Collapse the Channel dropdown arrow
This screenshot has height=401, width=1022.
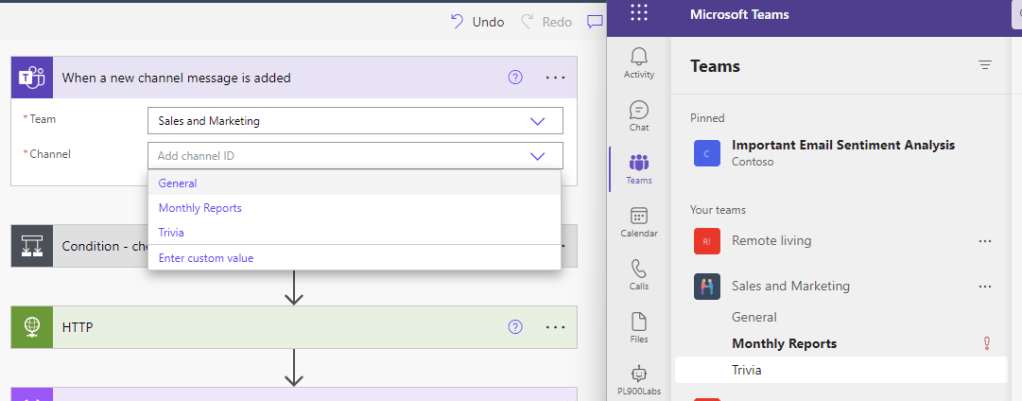click(537, 156)
